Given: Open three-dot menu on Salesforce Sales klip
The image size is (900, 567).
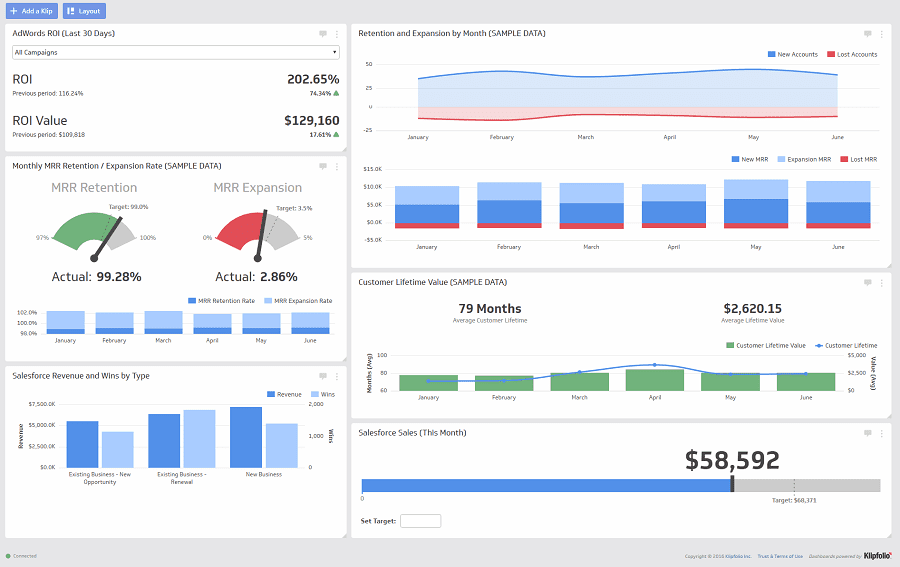Looking at the screenshot, I should (x=881, y=434).
